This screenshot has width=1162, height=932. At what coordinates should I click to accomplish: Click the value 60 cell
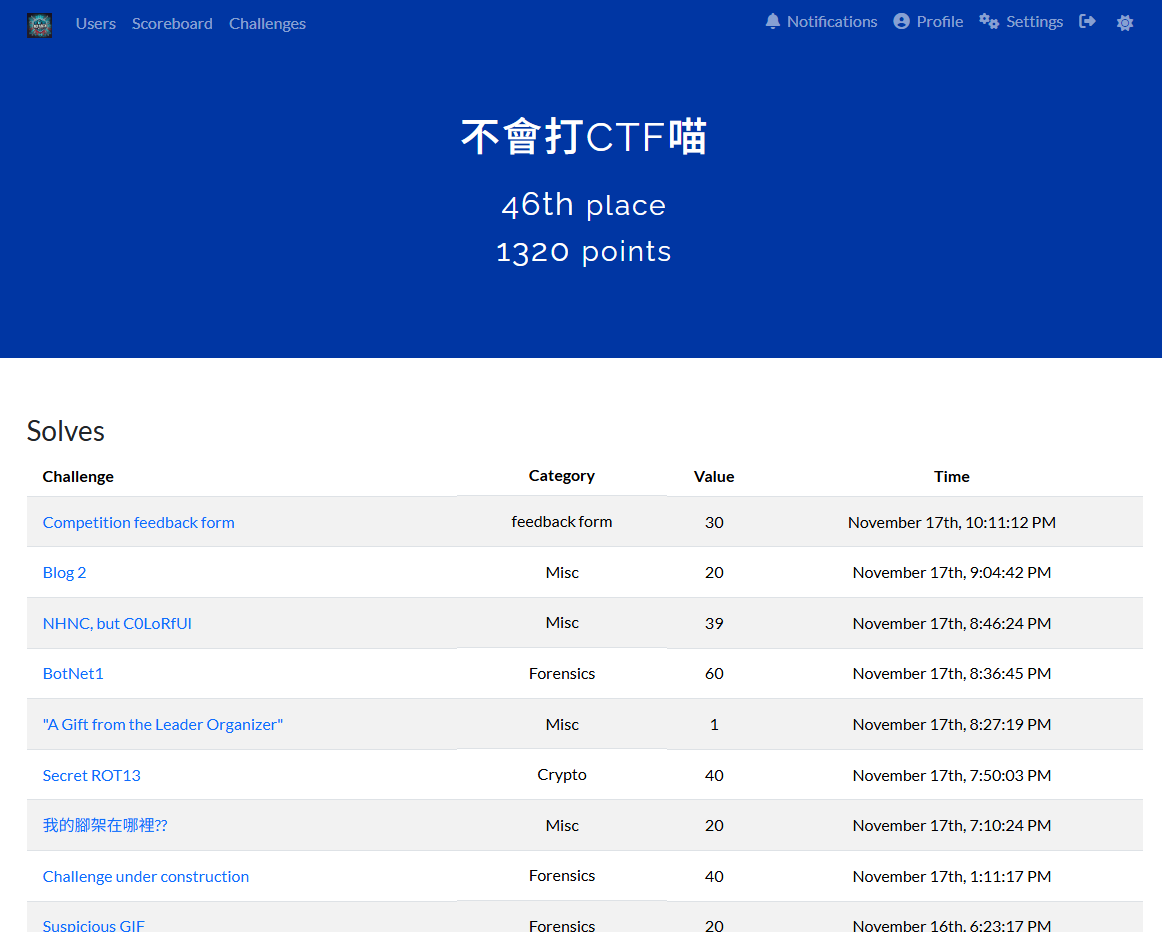coord(714,673)
